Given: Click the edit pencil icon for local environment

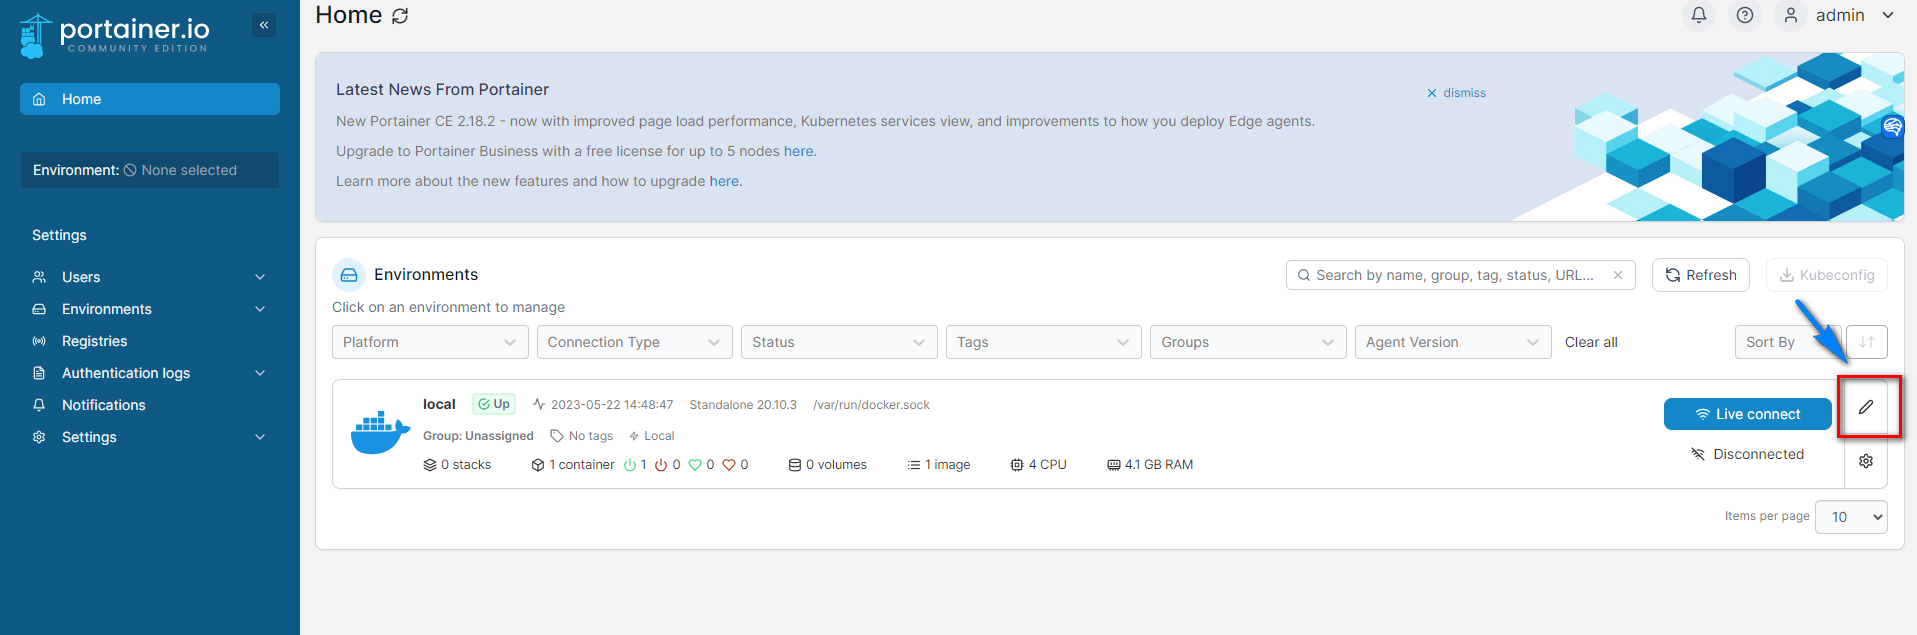Looking at the screenshot, I should click(x=1866, y=407).
